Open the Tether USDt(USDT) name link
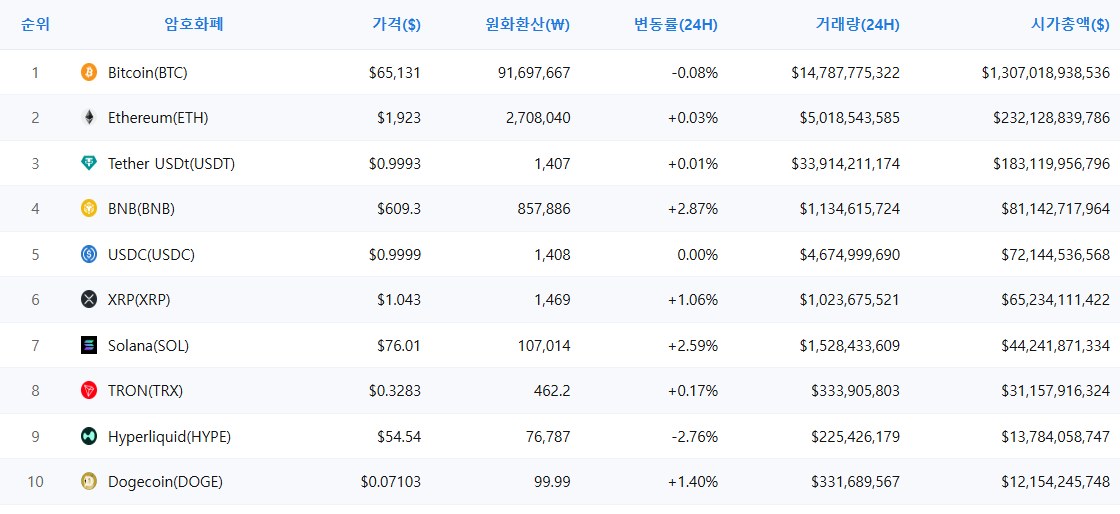1120x514 pixels. [171, 163]
